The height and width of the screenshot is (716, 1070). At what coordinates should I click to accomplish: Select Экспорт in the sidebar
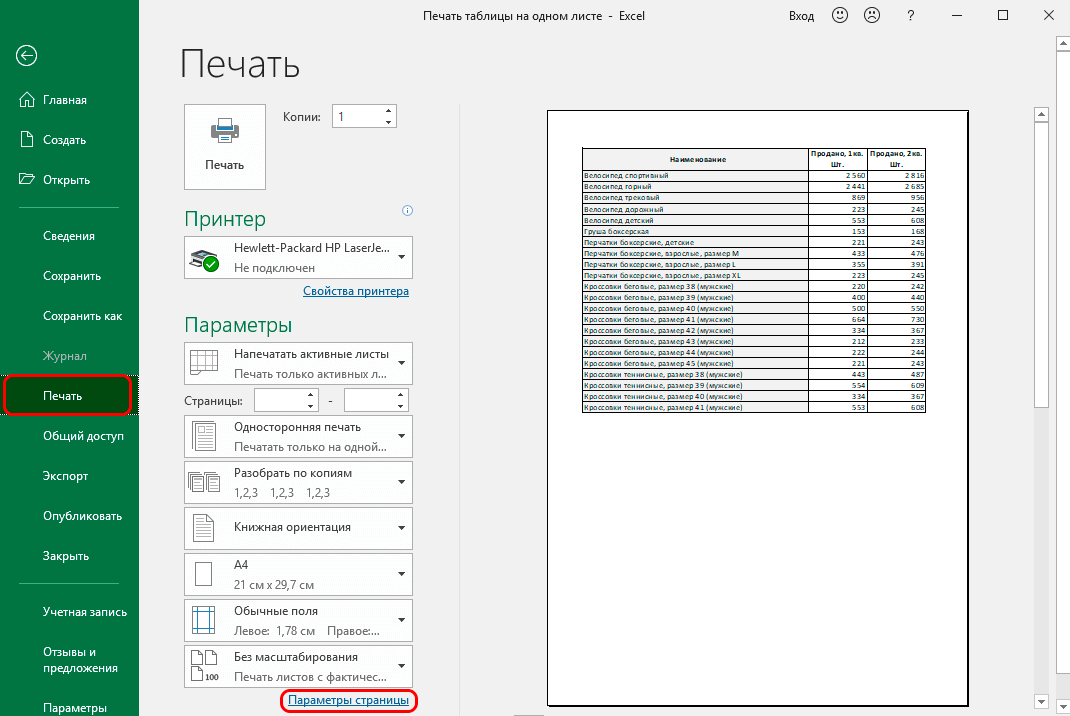pyautogui.click(x=66, y=476)
